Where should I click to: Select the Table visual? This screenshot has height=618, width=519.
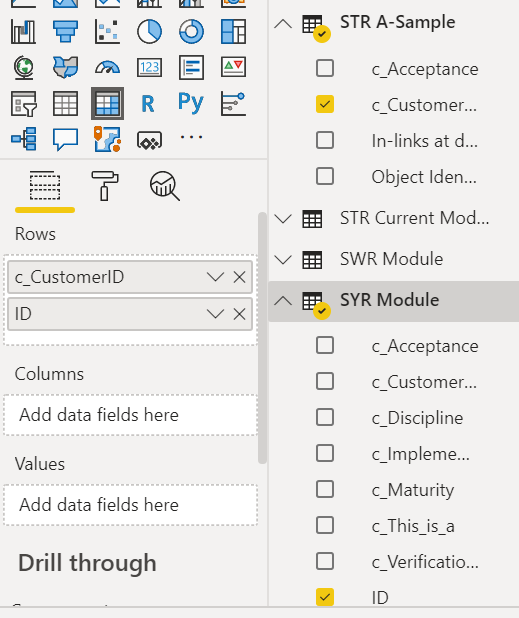[65, 104]
